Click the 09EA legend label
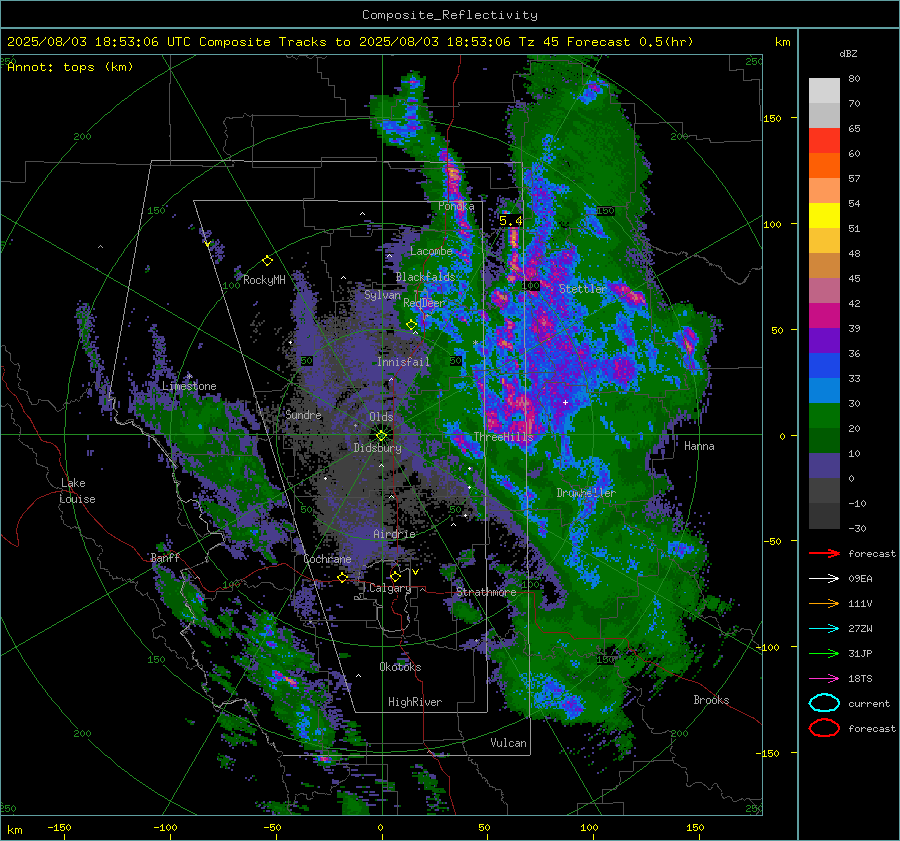The width and height of the screenshot is (900, 841). [860, 578]
